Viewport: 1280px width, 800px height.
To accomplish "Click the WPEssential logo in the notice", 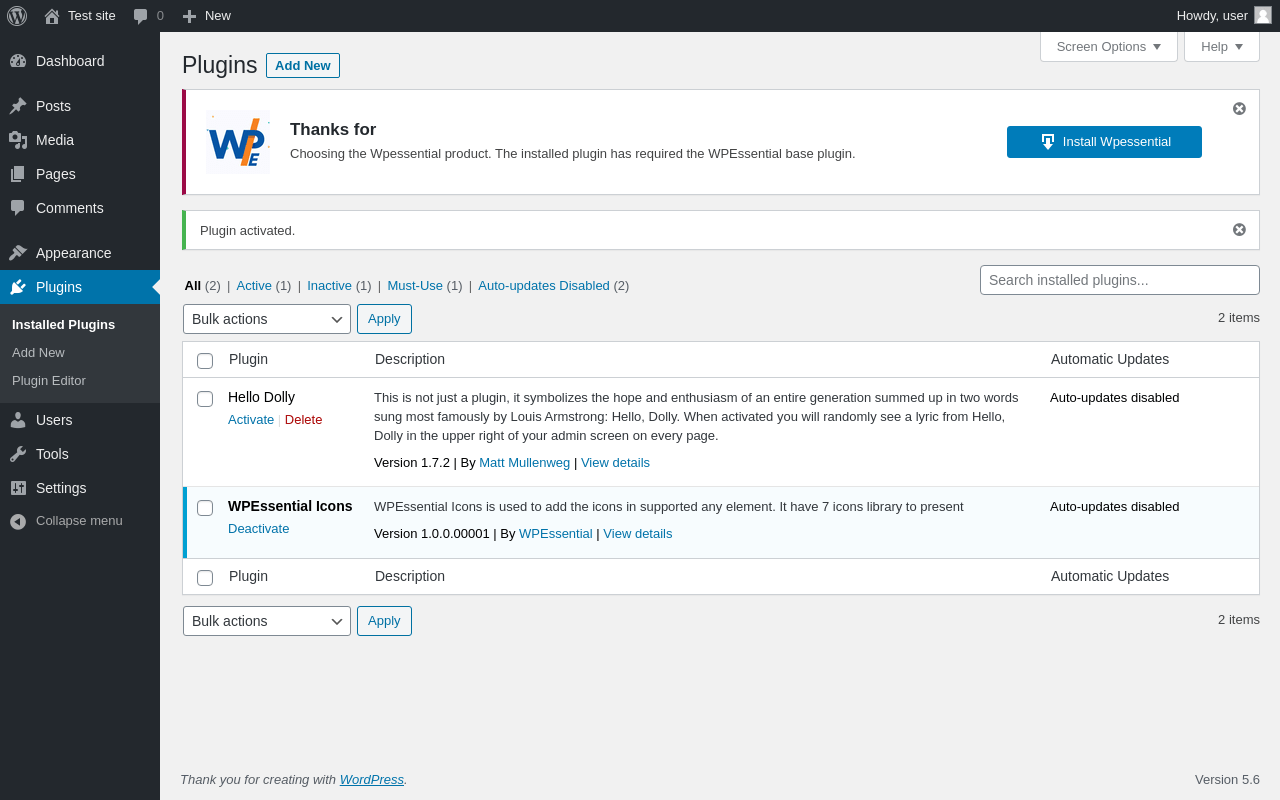I will click(x=238, y=142).
